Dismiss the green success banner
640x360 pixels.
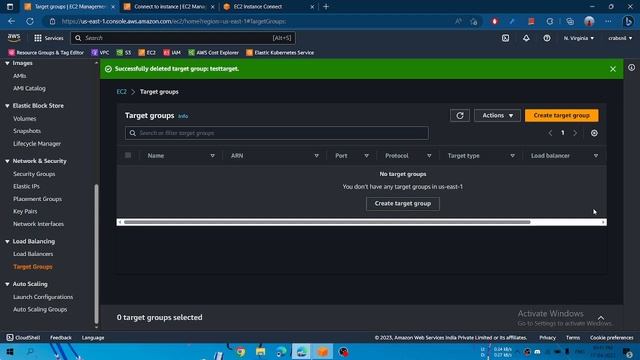pyautogui.click(x=613, y=69)
